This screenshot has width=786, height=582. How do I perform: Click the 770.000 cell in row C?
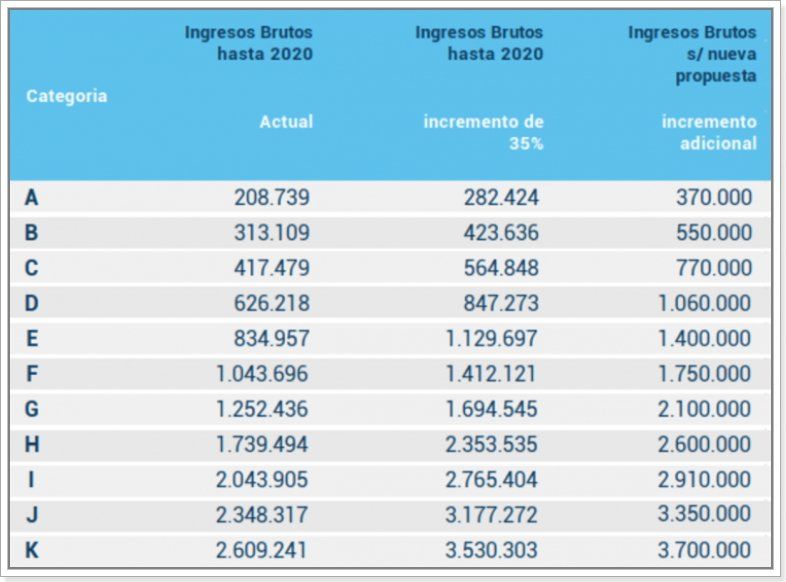point(713,268)
